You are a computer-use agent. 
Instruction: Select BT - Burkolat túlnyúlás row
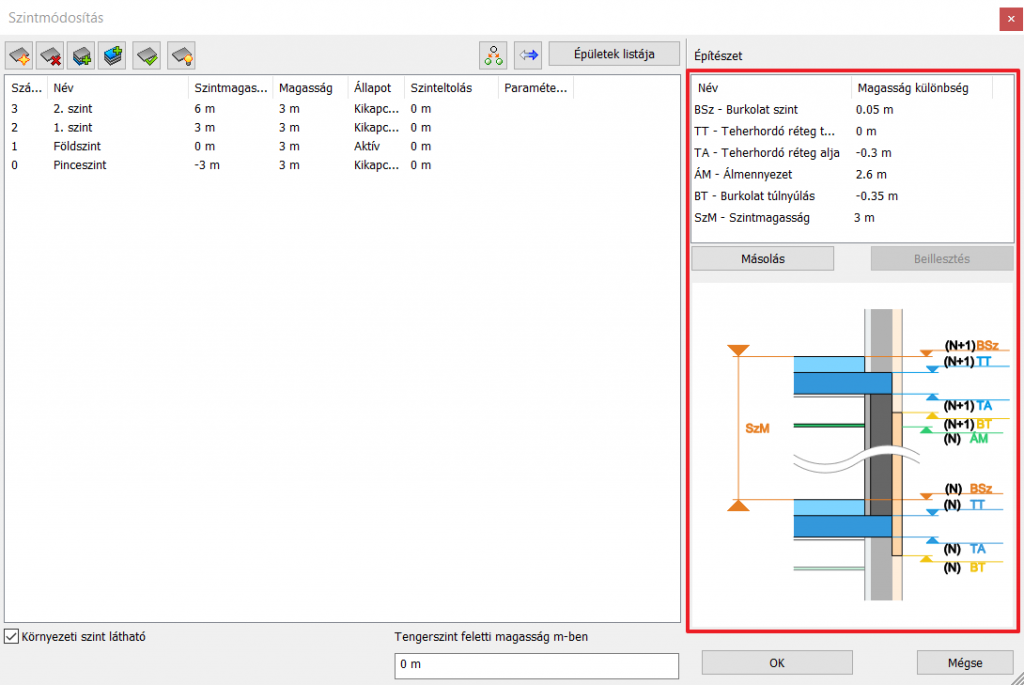[x=852, y=196]
